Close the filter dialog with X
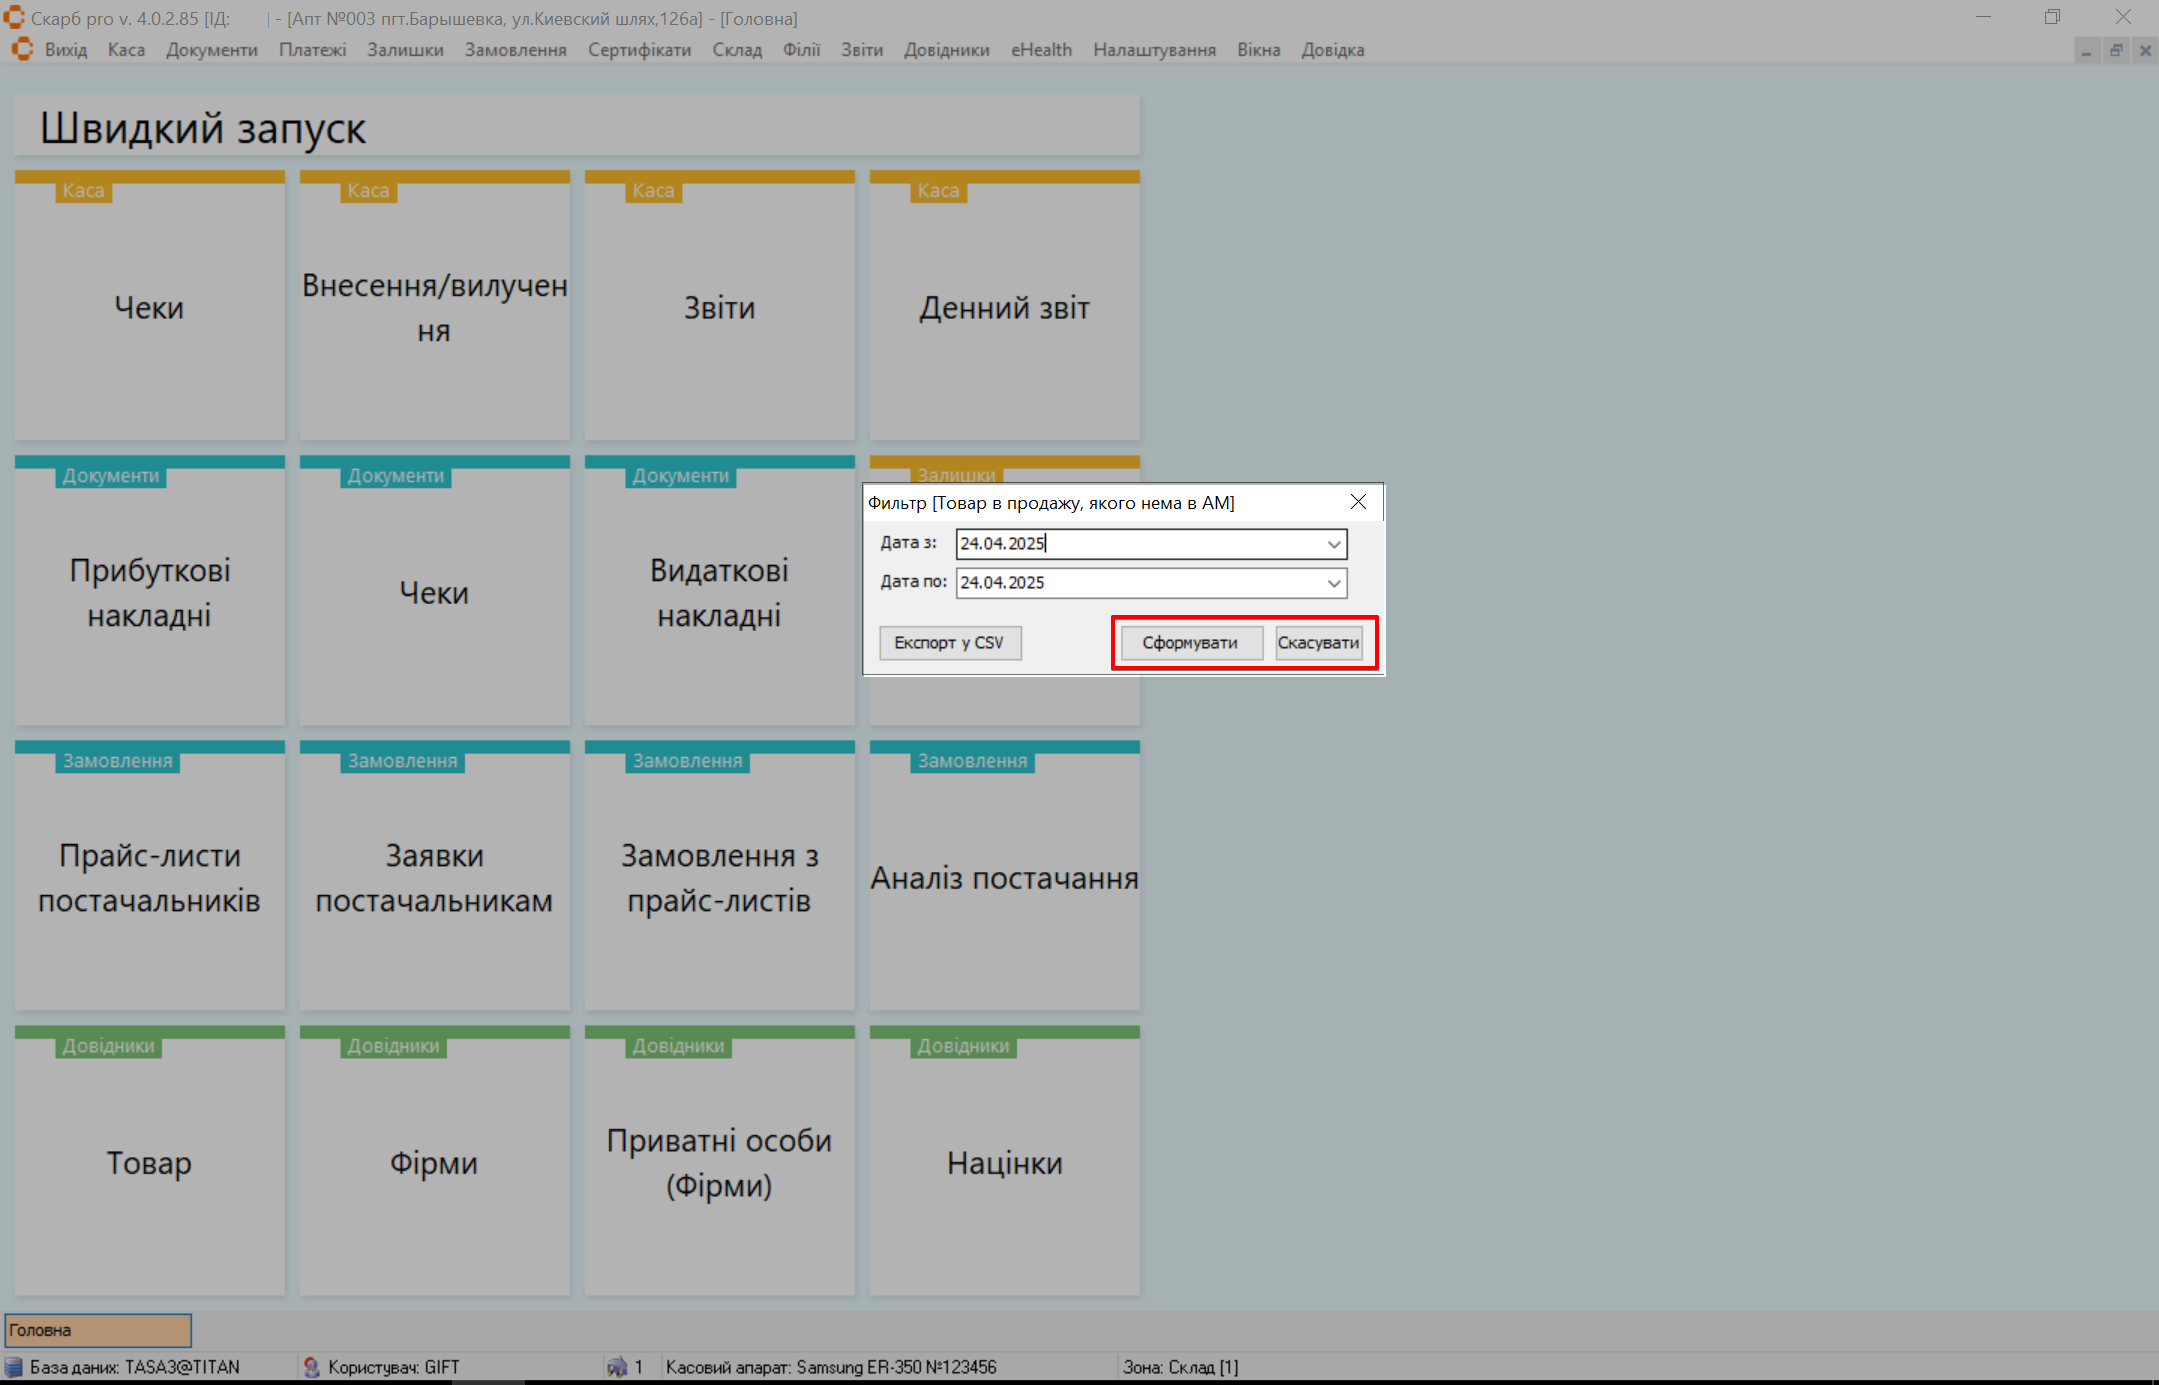The width and height of the screenshot is (2159, 1385). [1358, 502]
